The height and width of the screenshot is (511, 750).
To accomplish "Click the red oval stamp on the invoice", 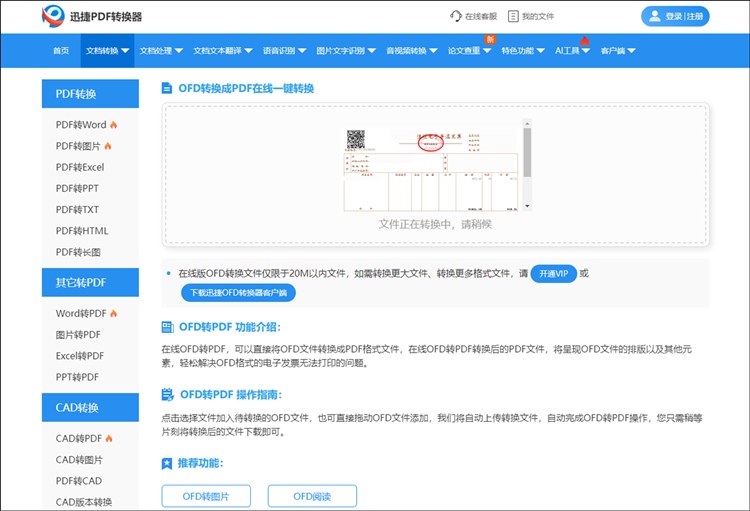I will [x=430, y=143].
